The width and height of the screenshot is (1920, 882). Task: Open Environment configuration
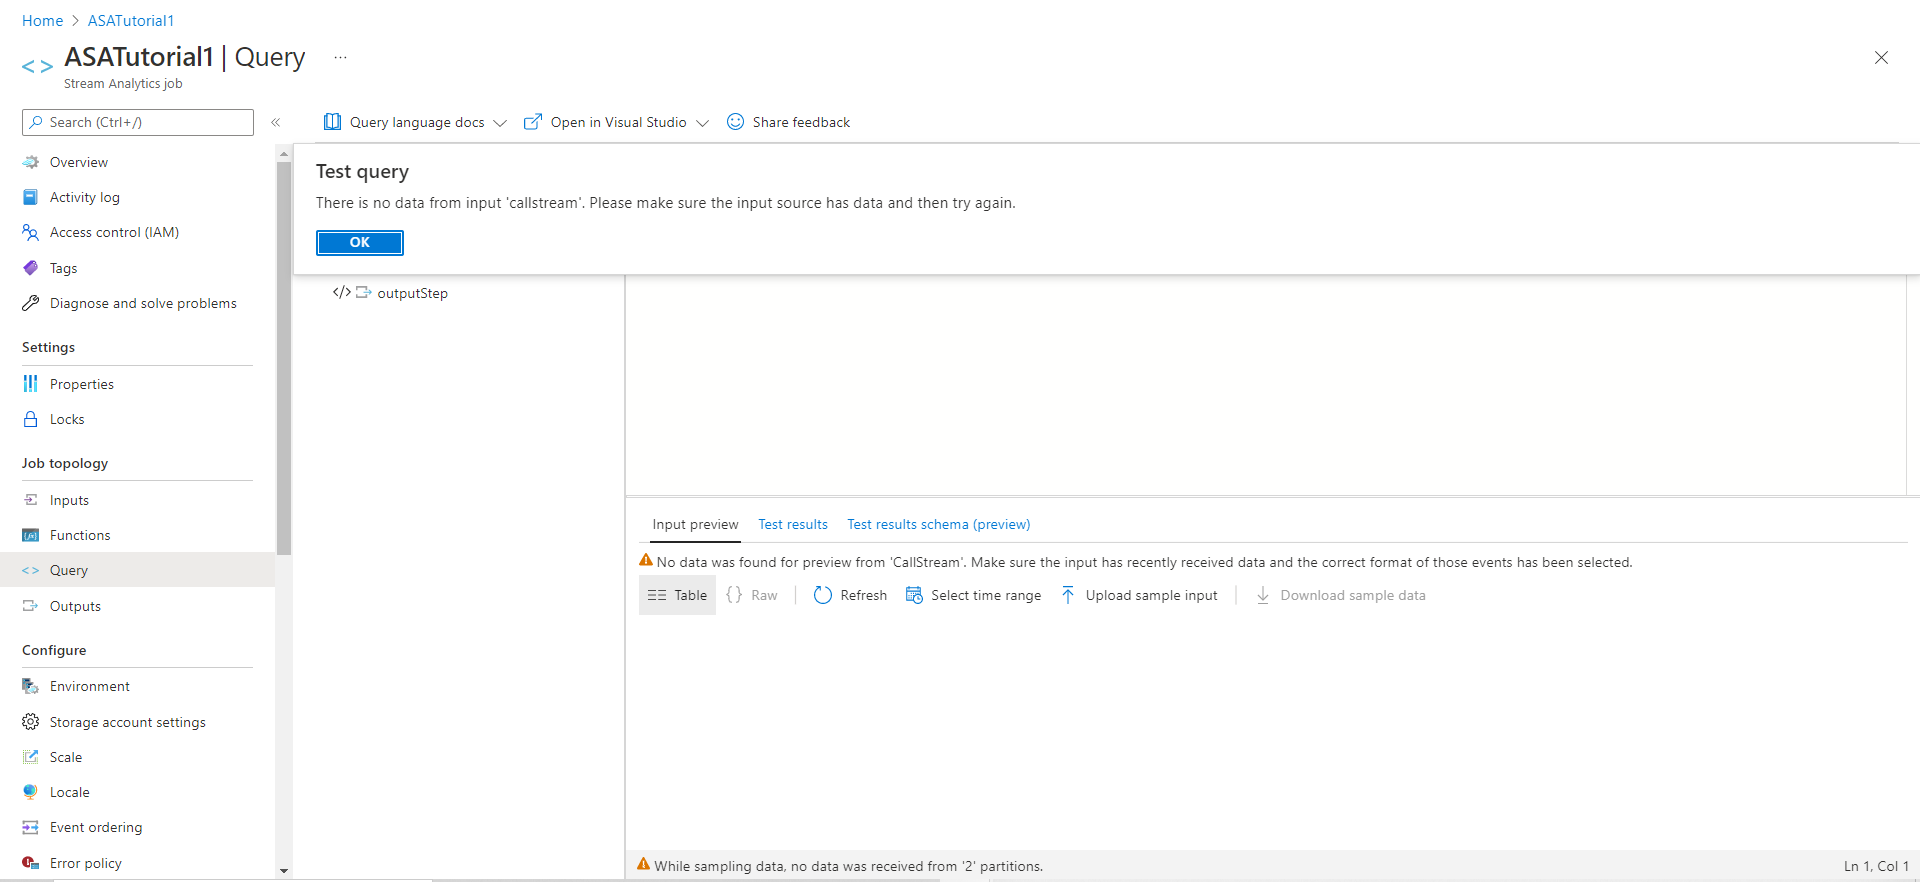click(90, 686)
